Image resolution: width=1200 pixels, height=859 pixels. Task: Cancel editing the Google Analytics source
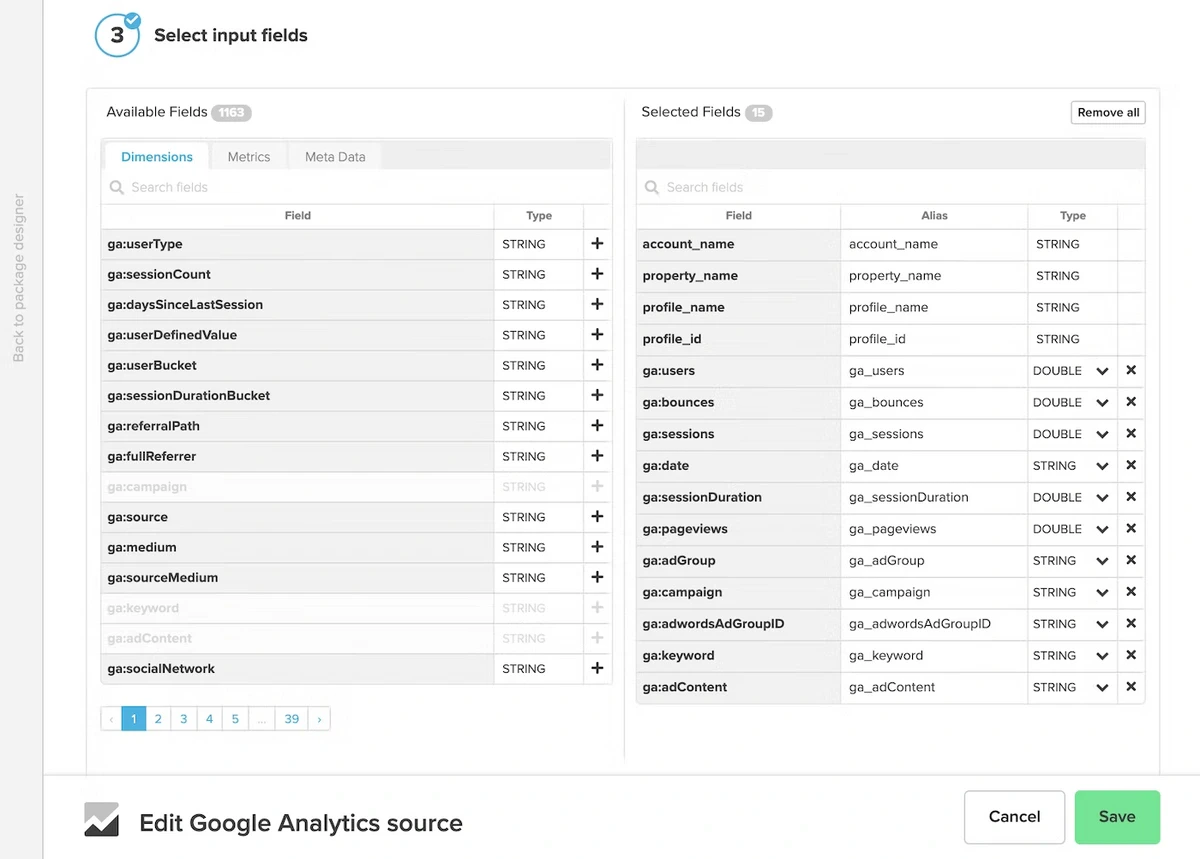pos(1014,817)
